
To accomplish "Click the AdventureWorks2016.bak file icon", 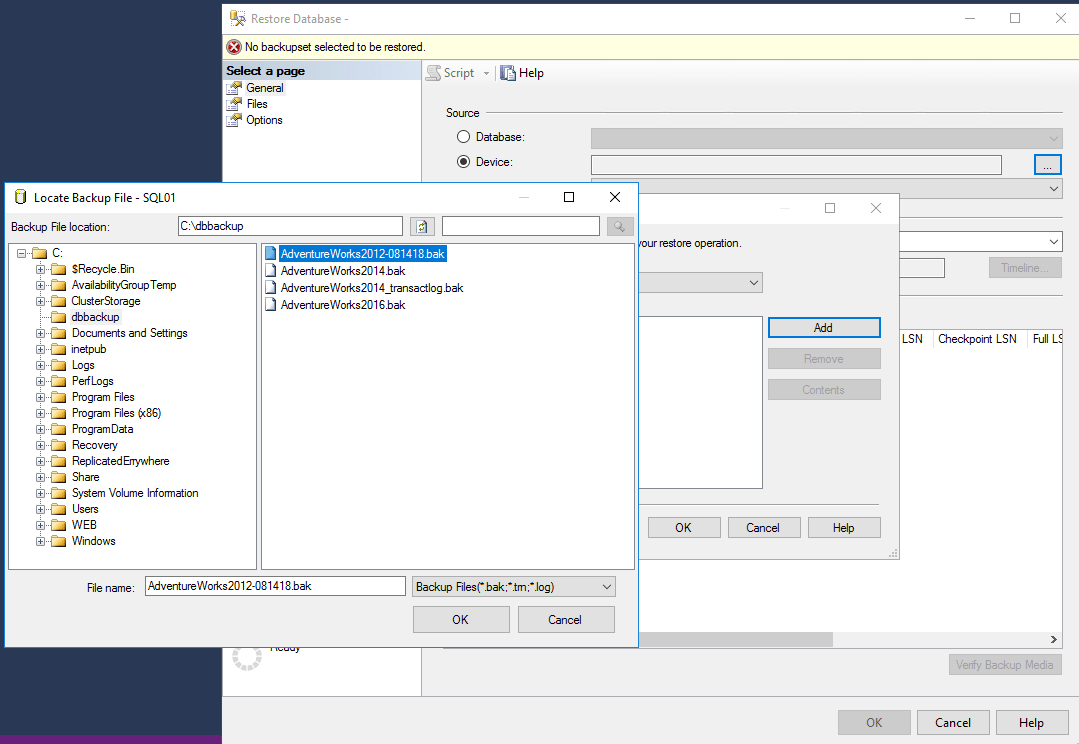I will point(271,305).
